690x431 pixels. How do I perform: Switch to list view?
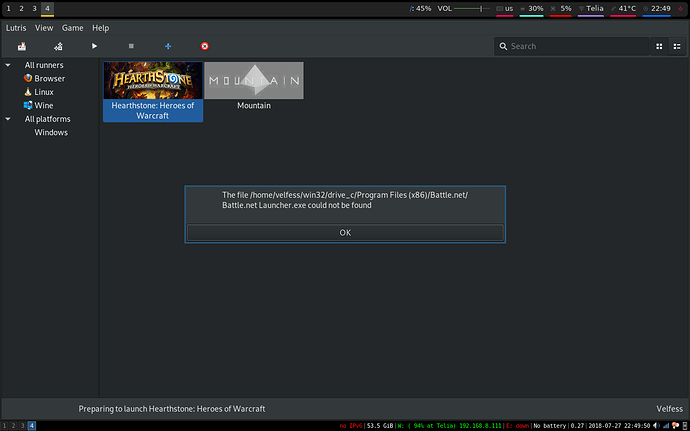(677, 46)
